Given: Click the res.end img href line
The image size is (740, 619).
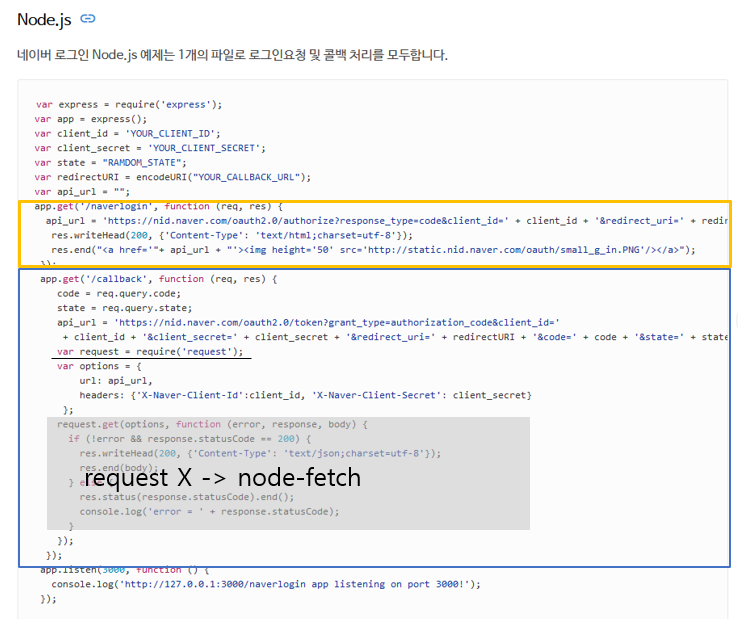Looking at the screenshot, I should point(373,250).
